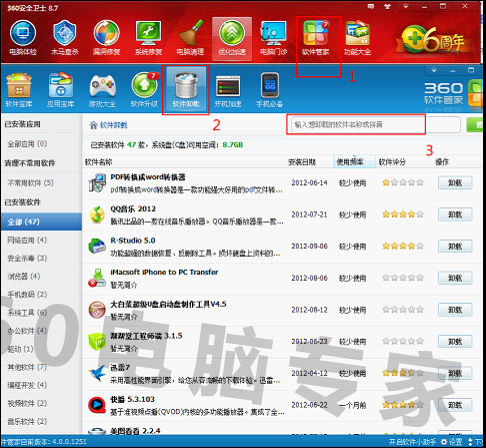Click the 软件卸载 breadcrumb link
This screenshot has width=486, height=448.
coord(113,125)
